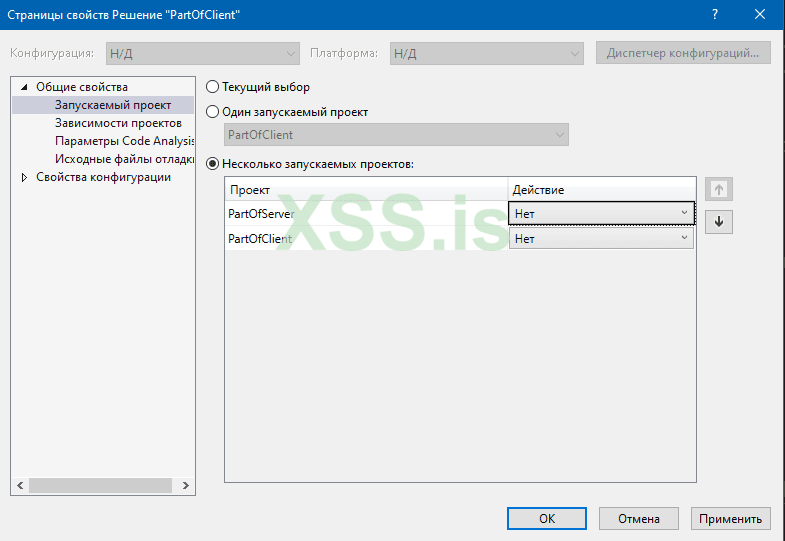Open "Исходные файлы отладки" page
The width and height of the screenshot is (785, 541).
coord(124,159)
